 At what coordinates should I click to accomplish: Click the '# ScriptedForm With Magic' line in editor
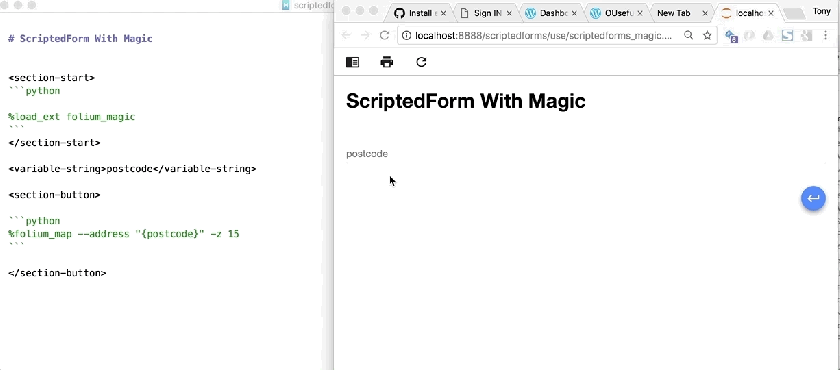point(80,39)
